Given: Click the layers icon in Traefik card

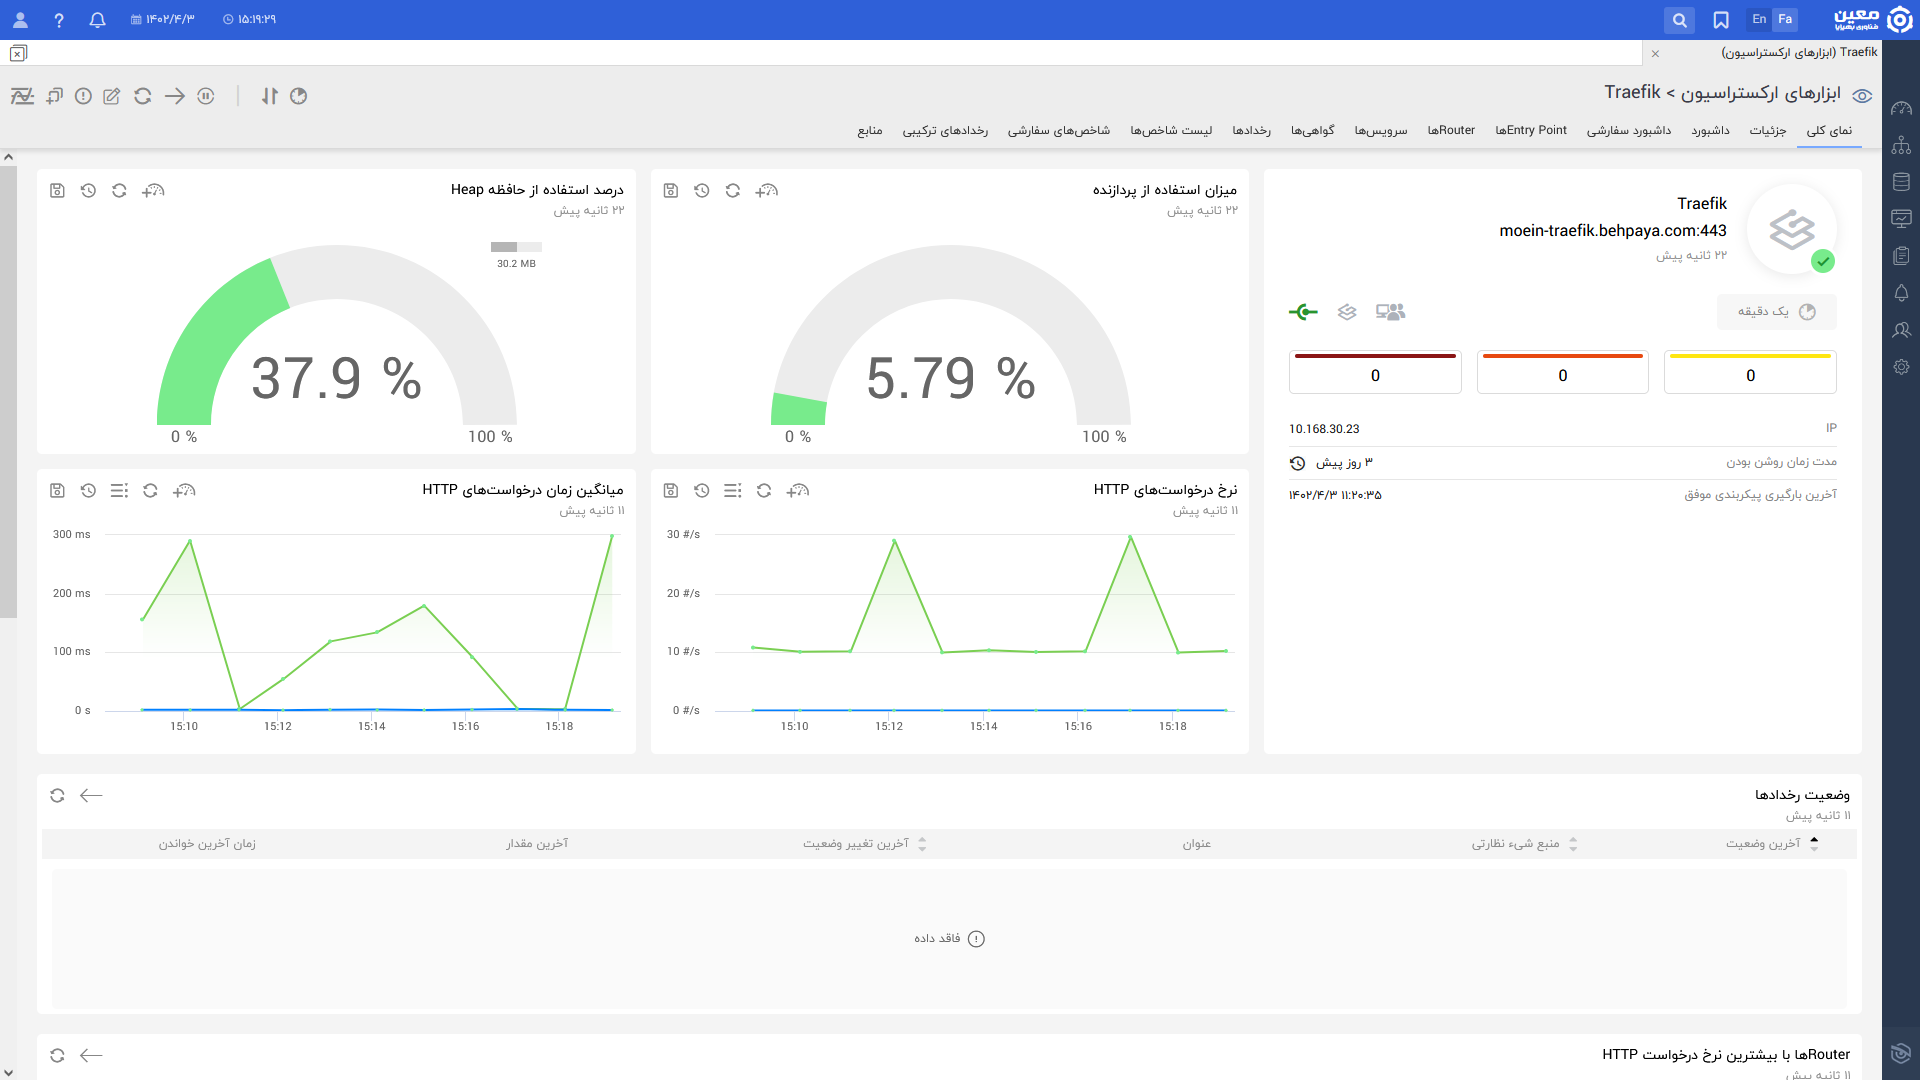Looking at the screenshot, I should (x=1347, y=312).
